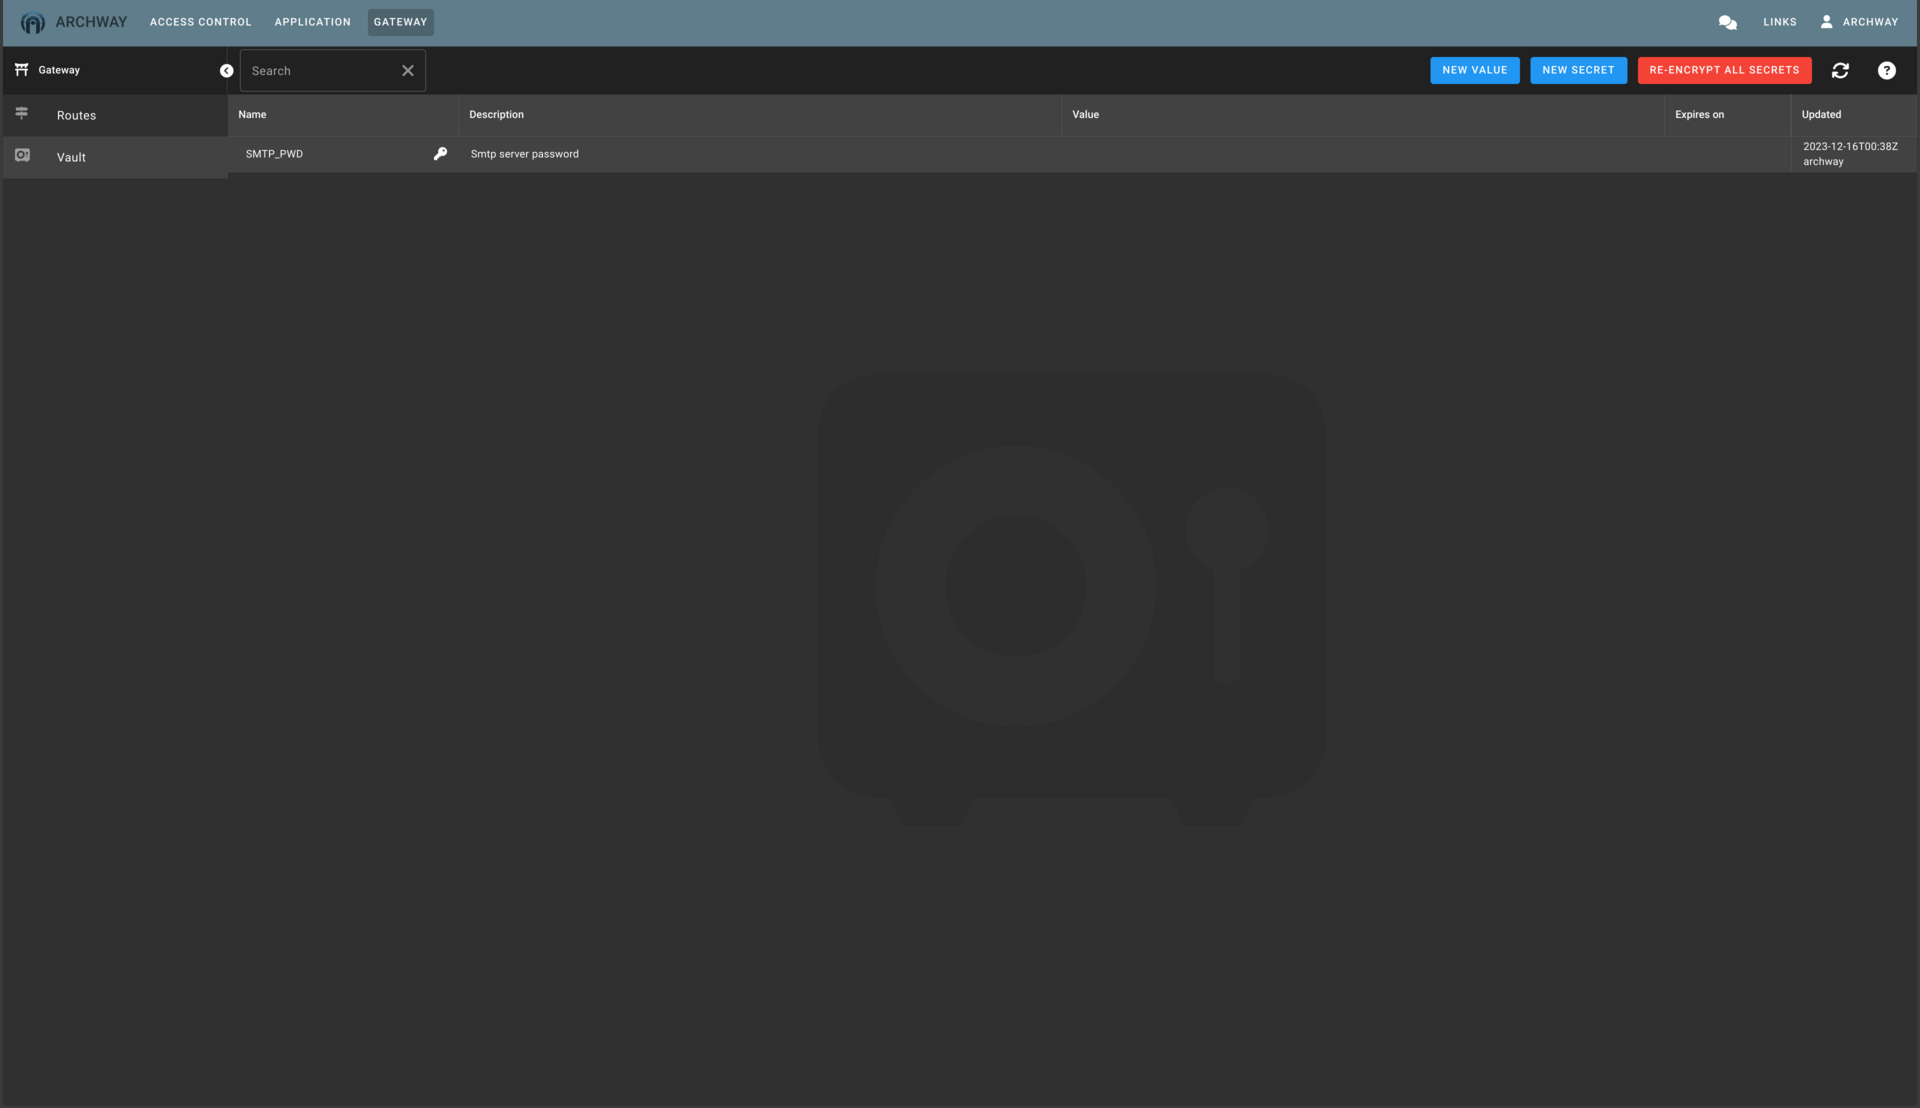Click the key icon on SMTP_PWD row

pos(440,154)
